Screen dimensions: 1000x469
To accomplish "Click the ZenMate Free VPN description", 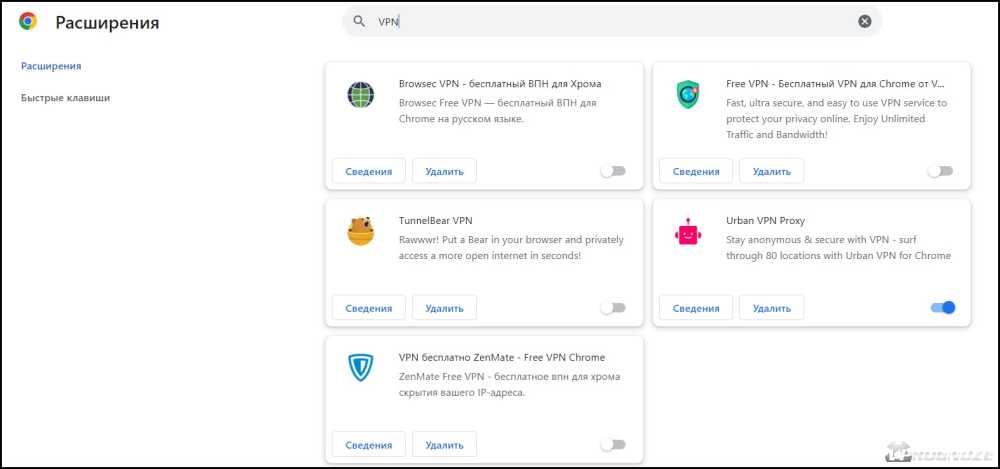I will point(509,384).
